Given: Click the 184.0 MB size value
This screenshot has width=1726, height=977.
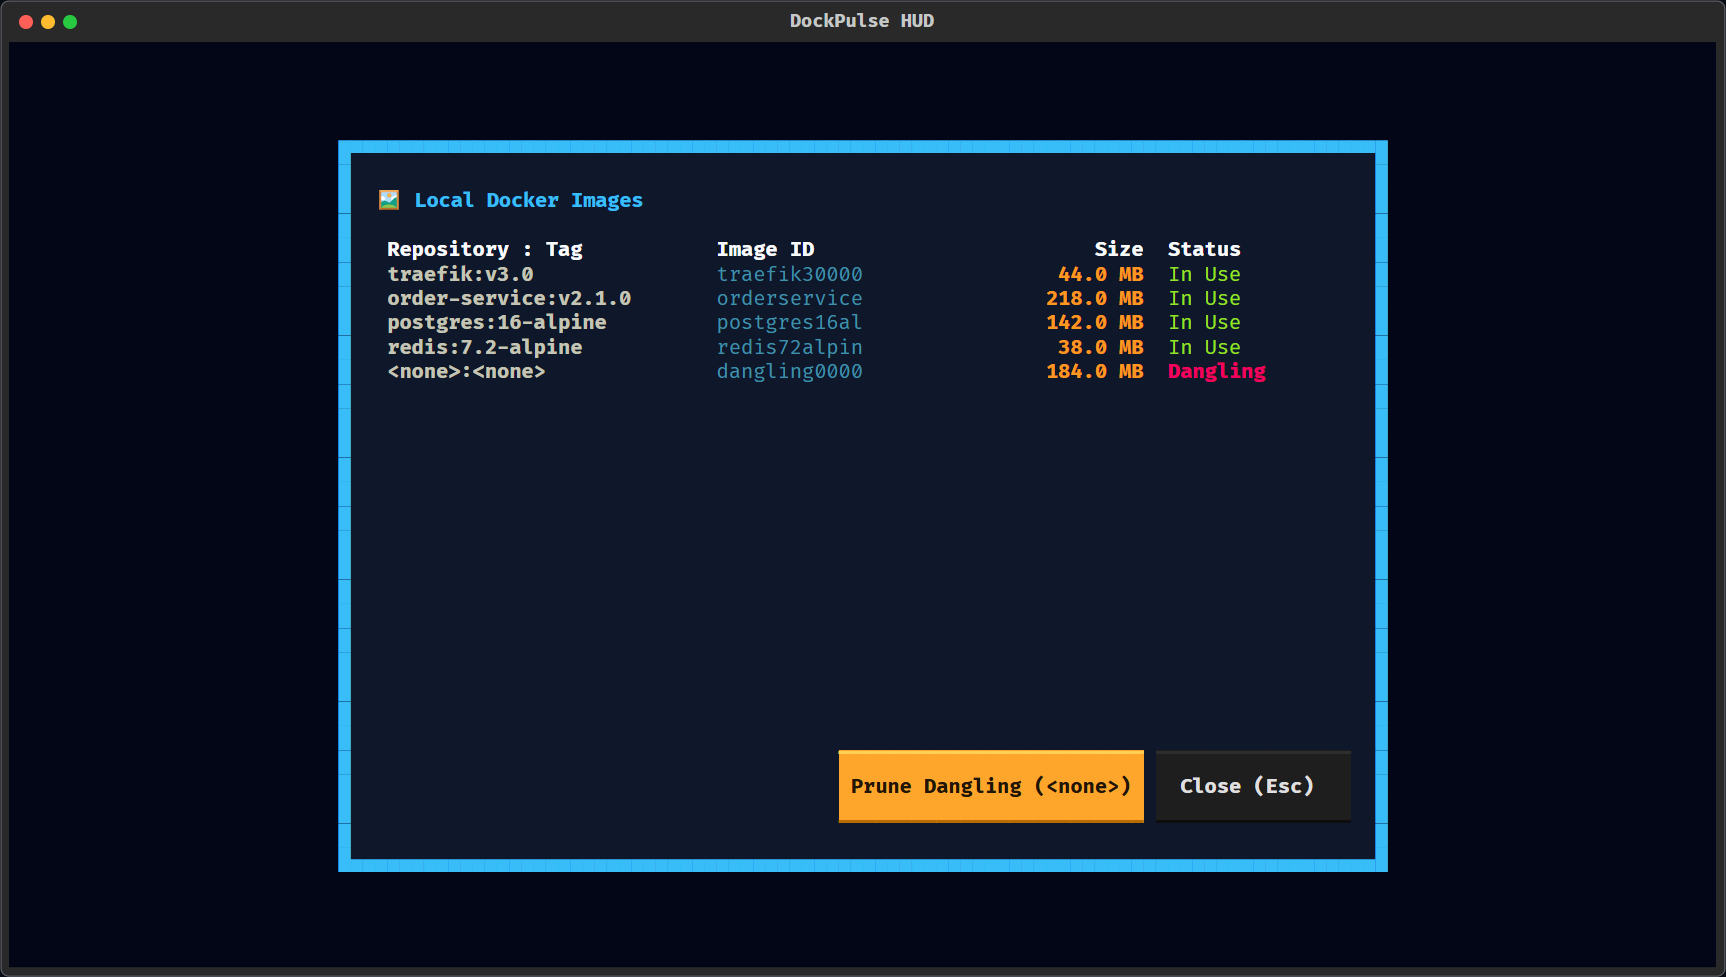Looking at the screenshot, I should coord(1095,371).
